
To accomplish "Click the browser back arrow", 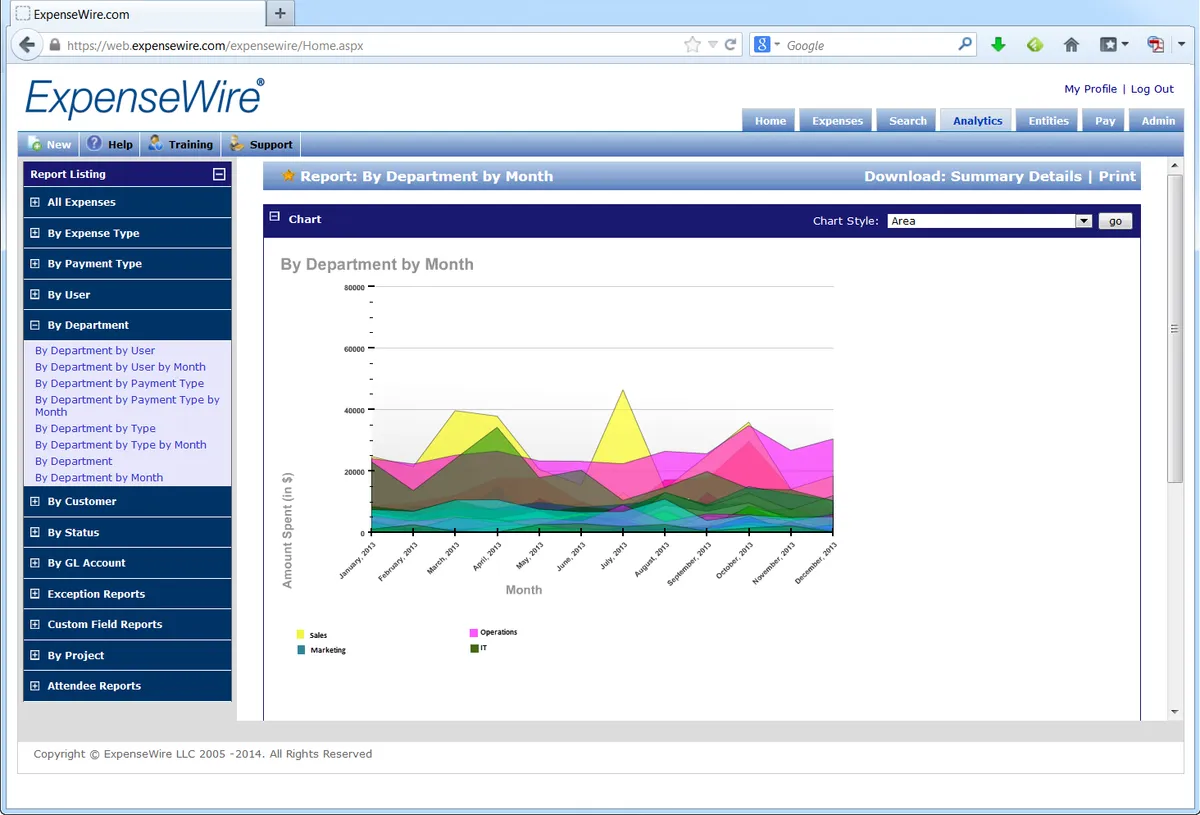I will 28,44.
